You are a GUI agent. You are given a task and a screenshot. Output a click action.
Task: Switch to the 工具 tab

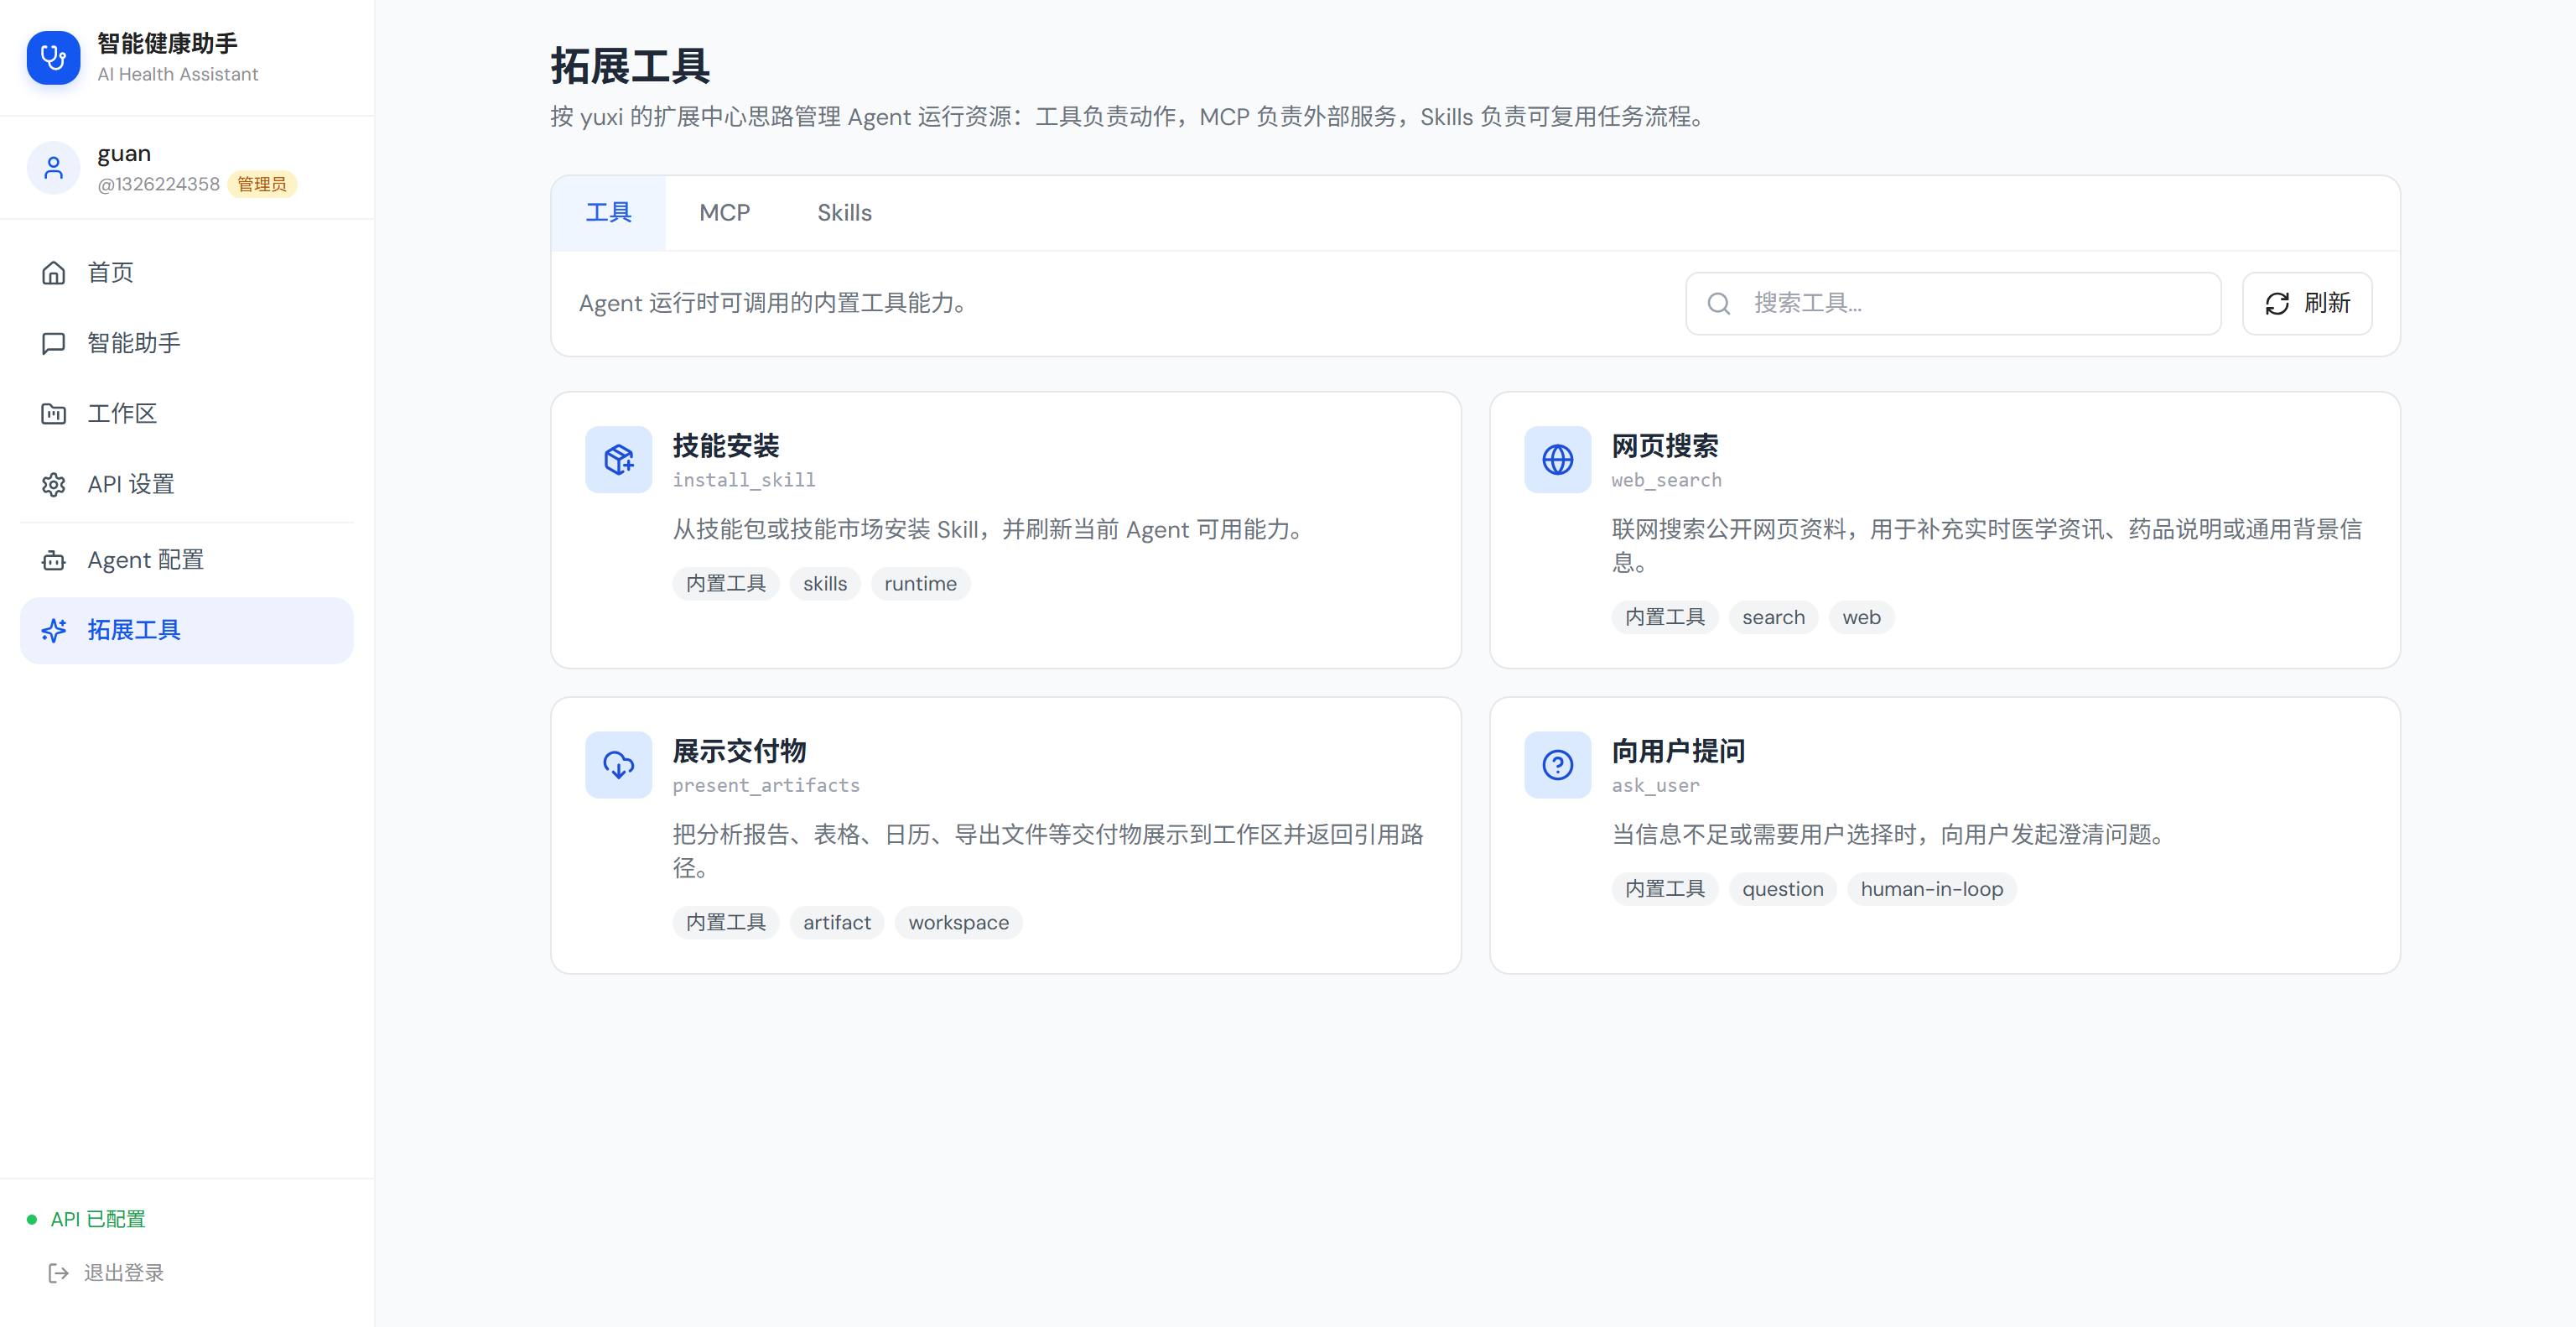click(x=608, y=212)
